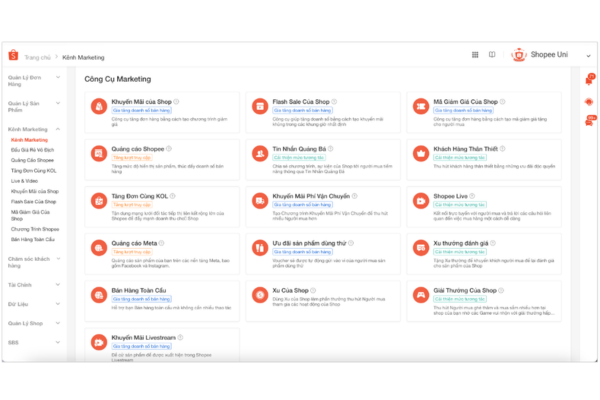Click info icon beside Flash Sale Của Shop title
Screen dimensions: 600x400
[x=334, y=101]
